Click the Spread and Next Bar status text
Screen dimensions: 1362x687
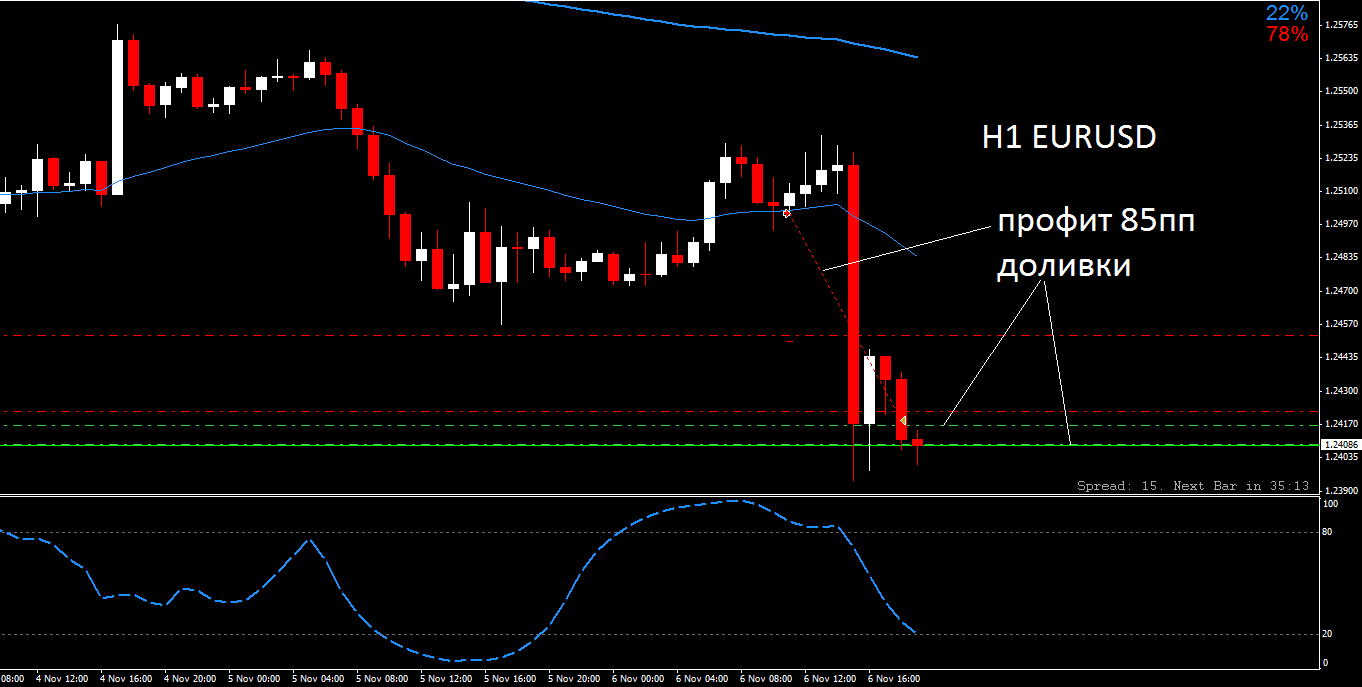coord(1193,486)
